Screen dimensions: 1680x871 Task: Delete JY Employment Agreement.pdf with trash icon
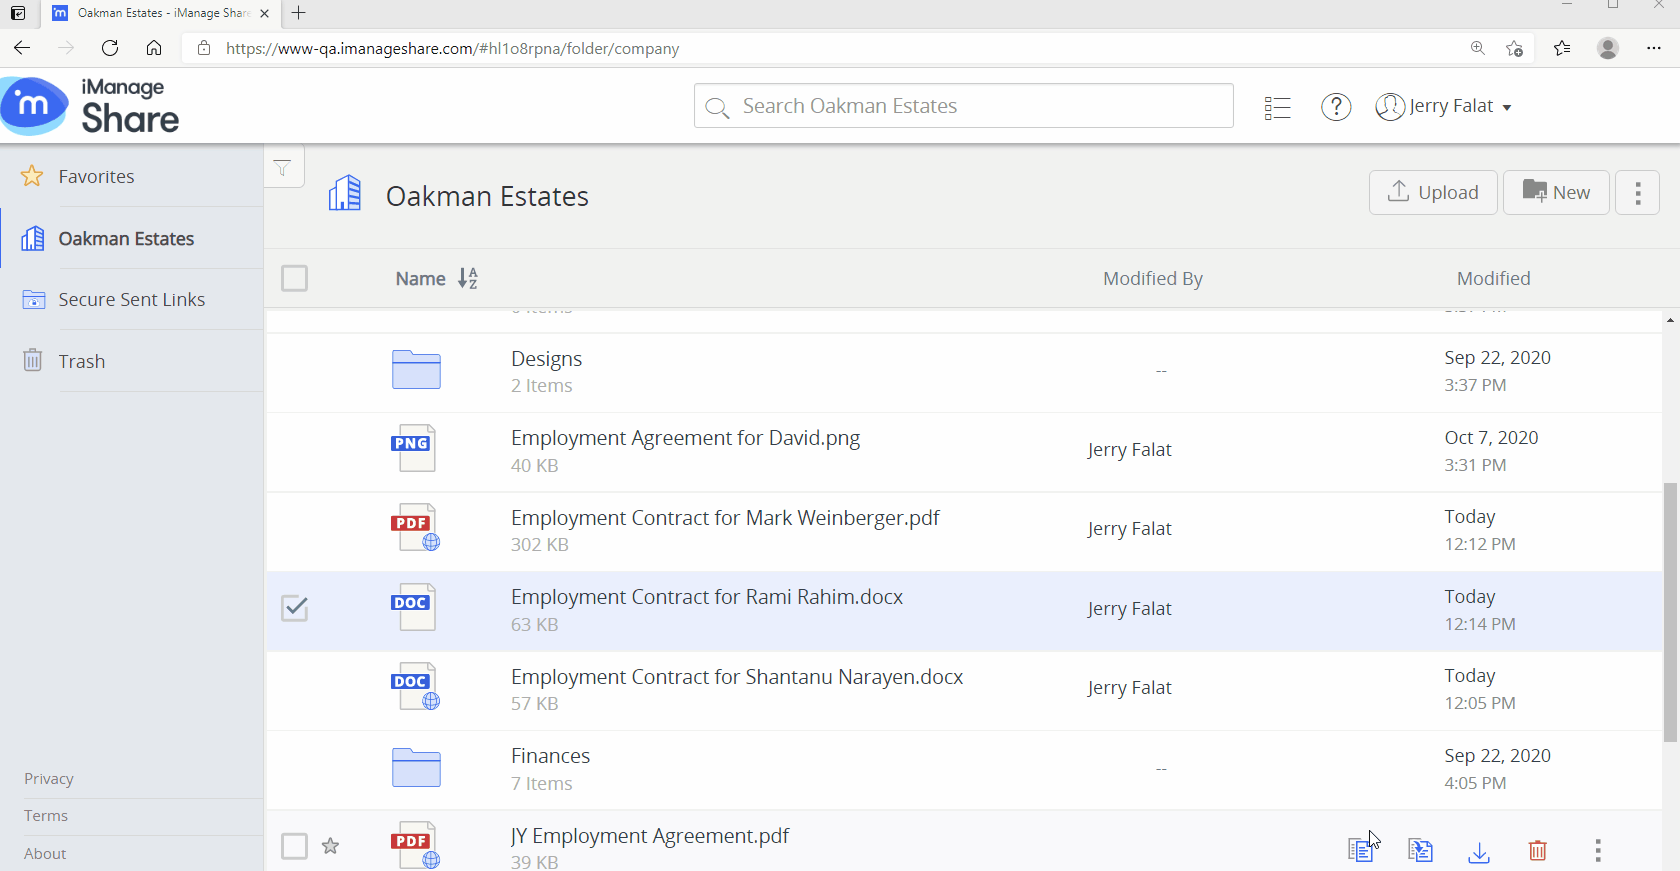pos(1538,851)
